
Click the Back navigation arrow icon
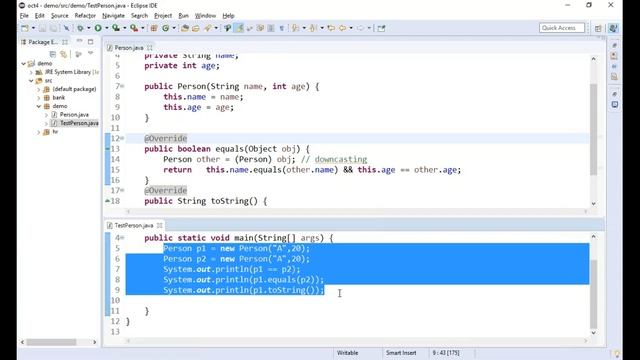[342, 28]
